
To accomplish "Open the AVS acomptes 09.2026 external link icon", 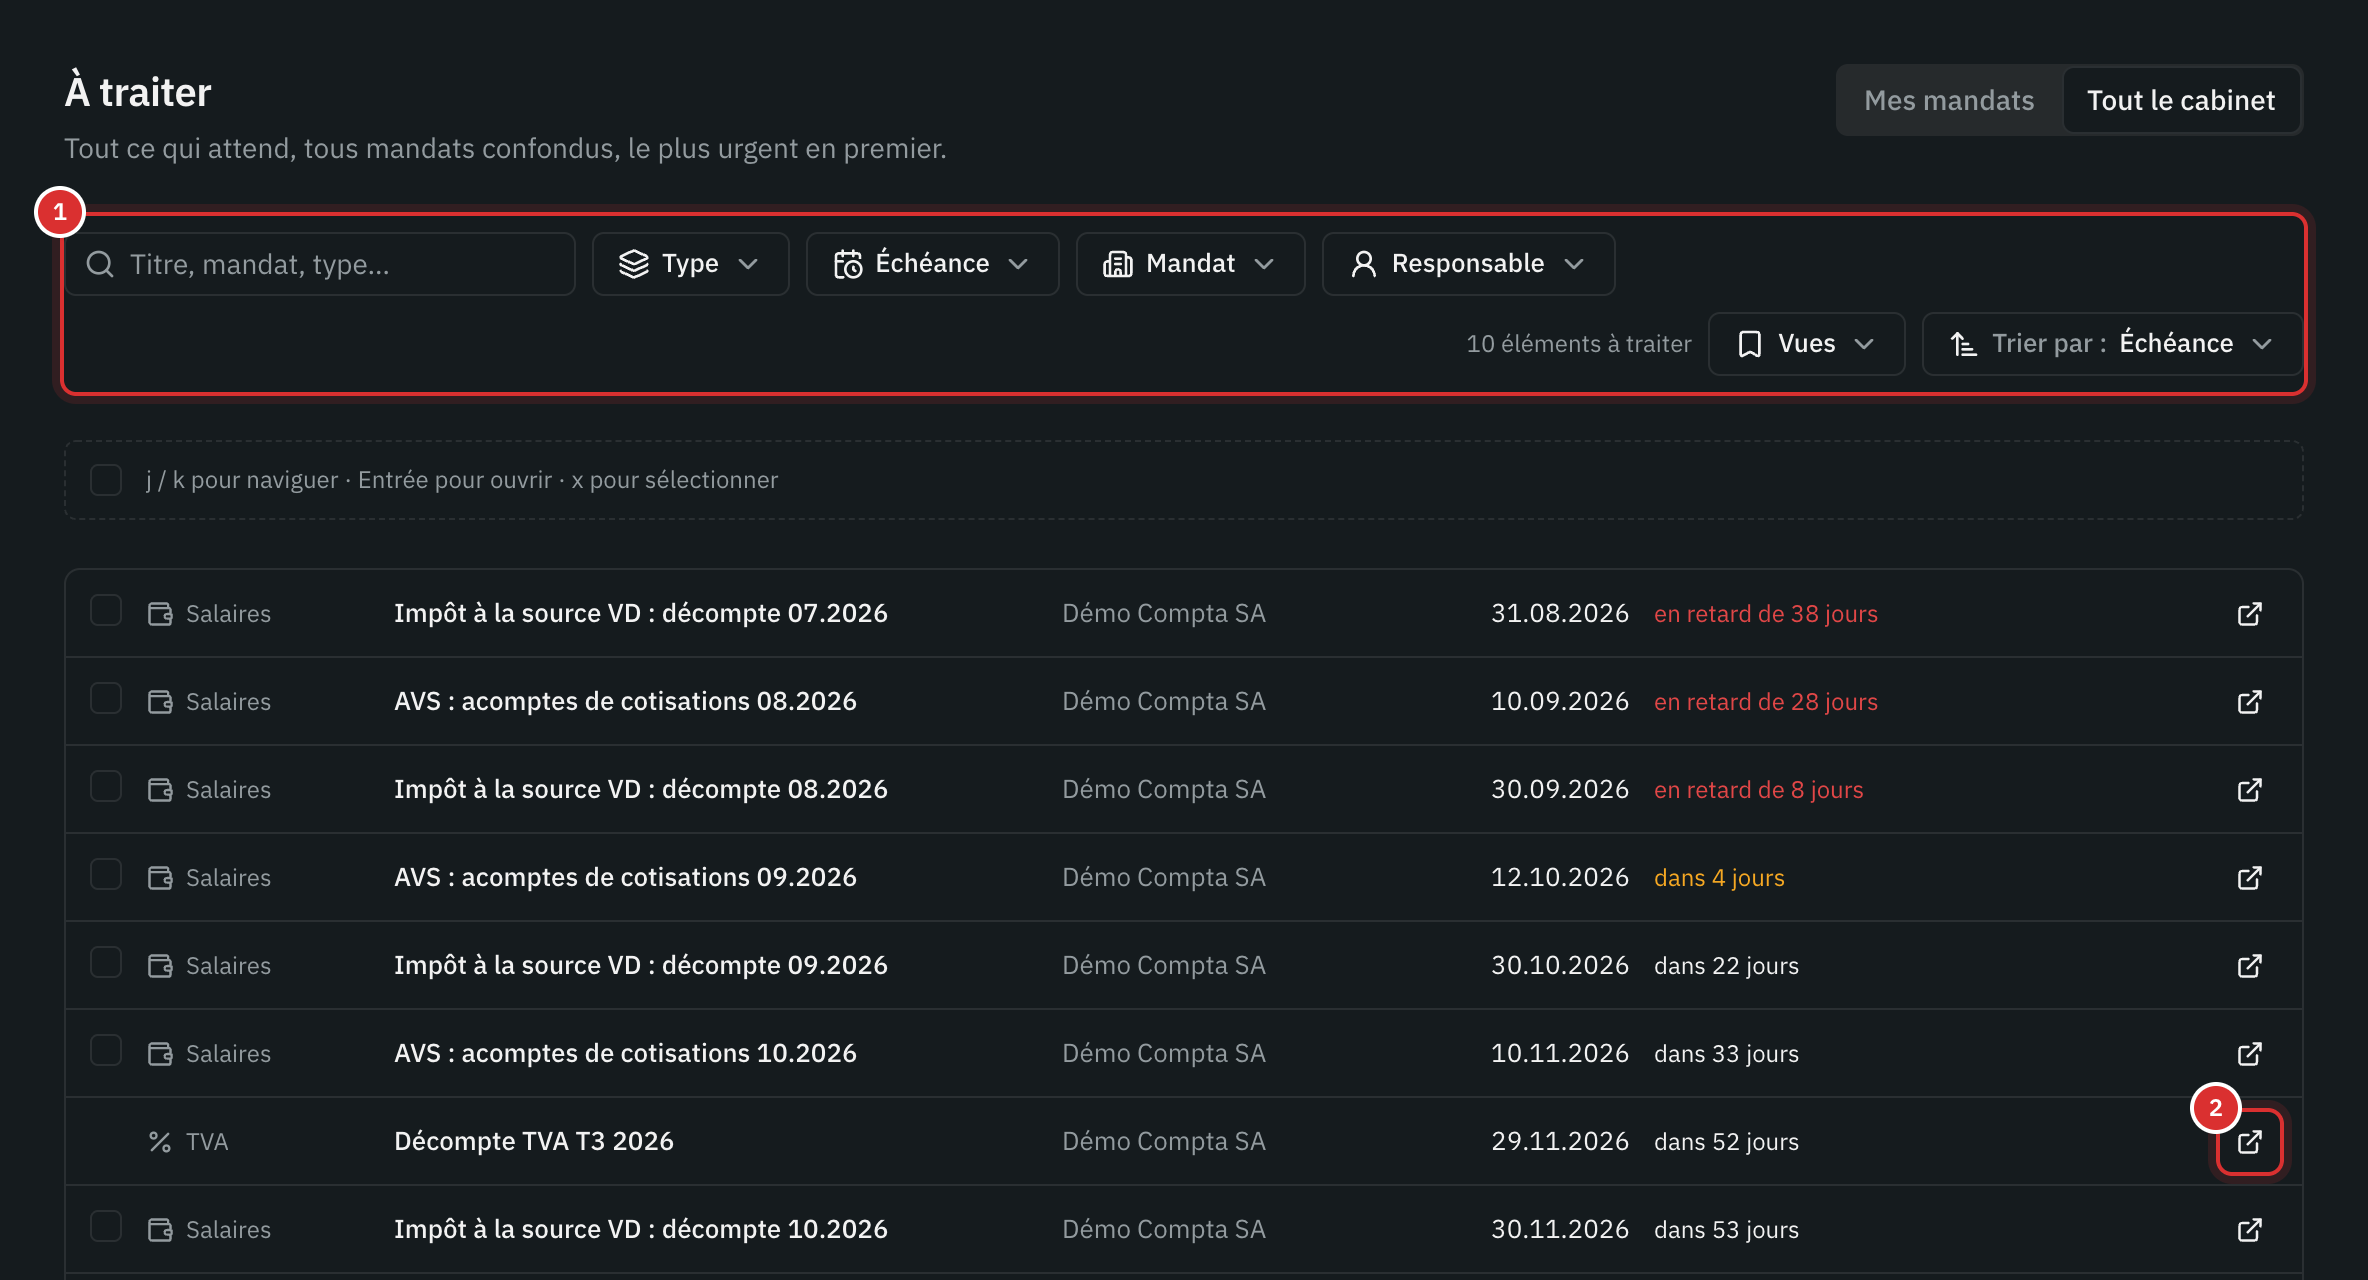I will (x=2249, y=878).
